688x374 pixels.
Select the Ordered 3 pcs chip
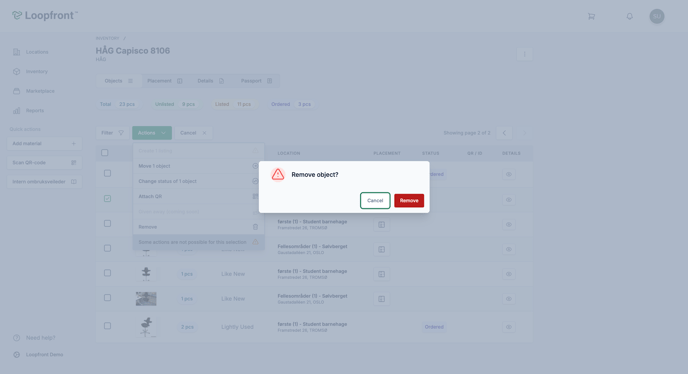tap(291, 104)
